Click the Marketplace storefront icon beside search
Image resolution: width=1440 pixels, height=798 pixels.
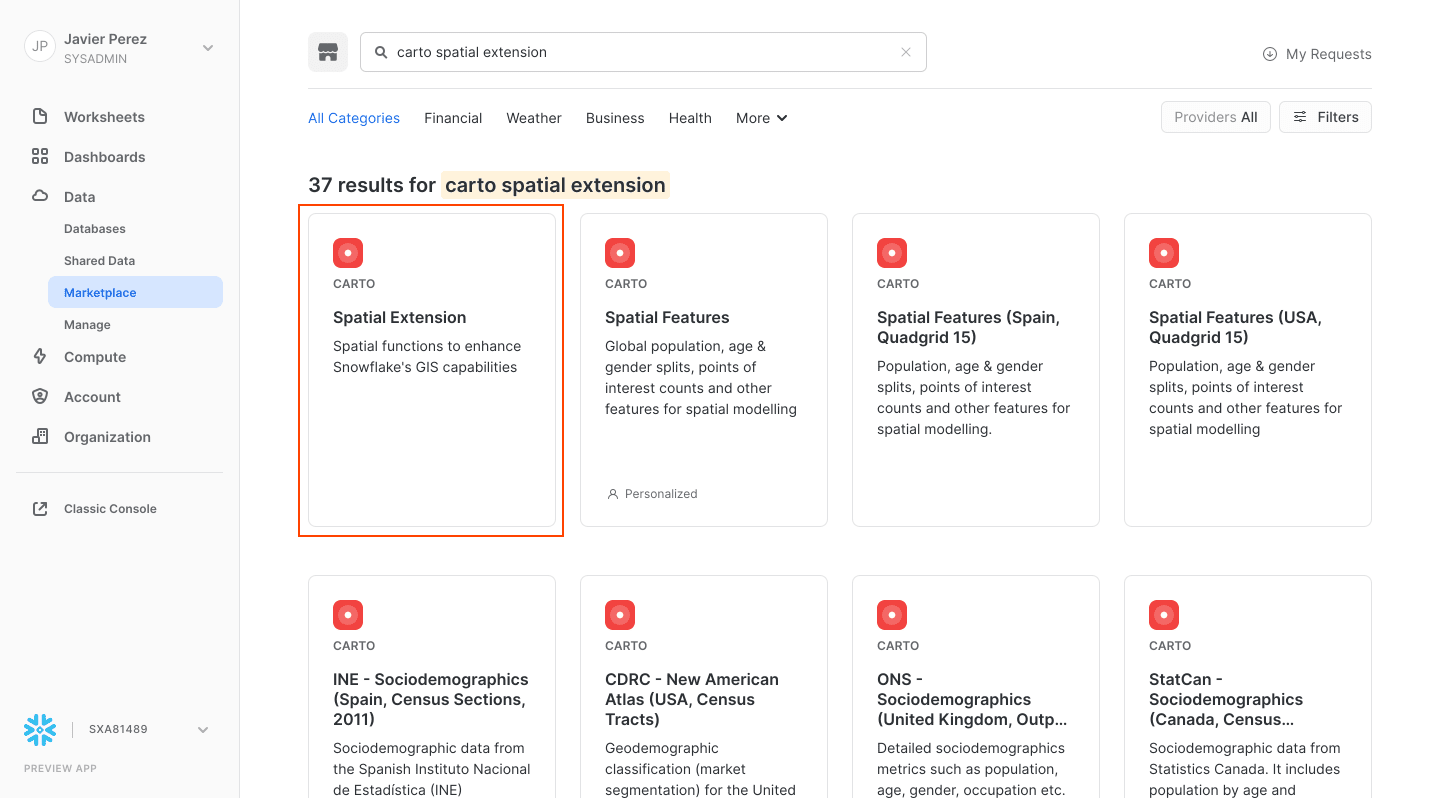tap(328, 51)
